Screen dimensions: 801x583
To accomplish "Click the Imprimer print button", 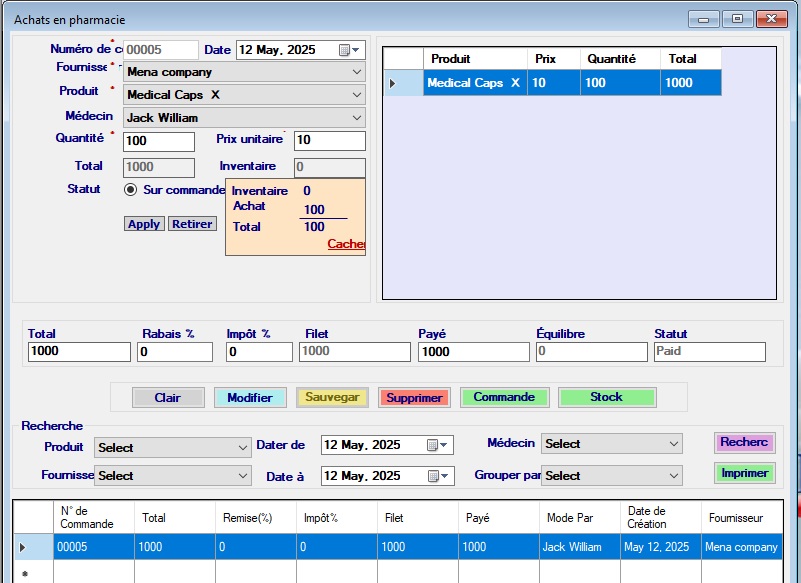I will pos(744,473).
